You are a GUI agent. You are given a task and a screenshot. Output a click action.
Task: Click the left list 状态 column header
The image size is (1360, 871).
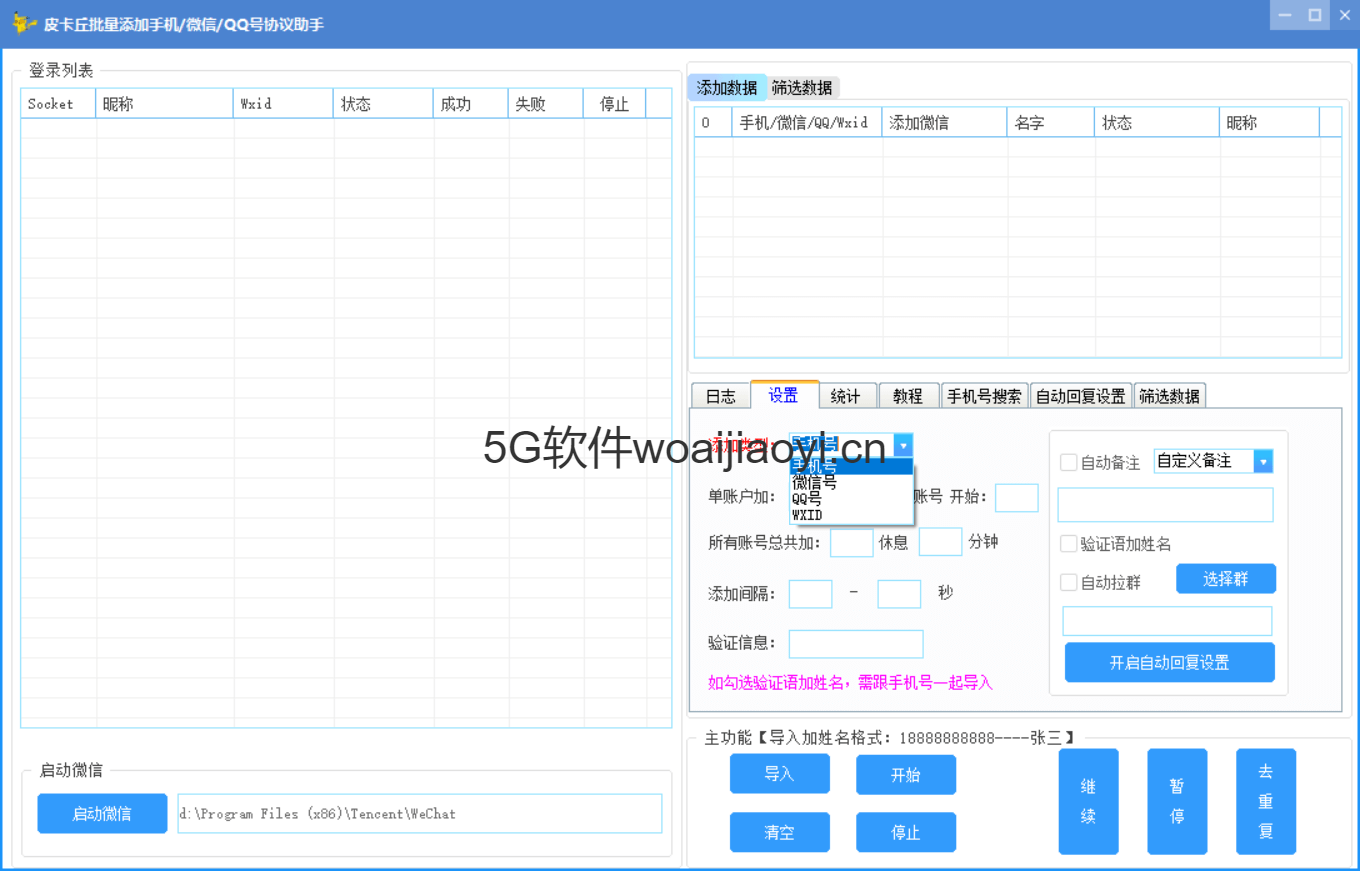[x=384, y=104]
